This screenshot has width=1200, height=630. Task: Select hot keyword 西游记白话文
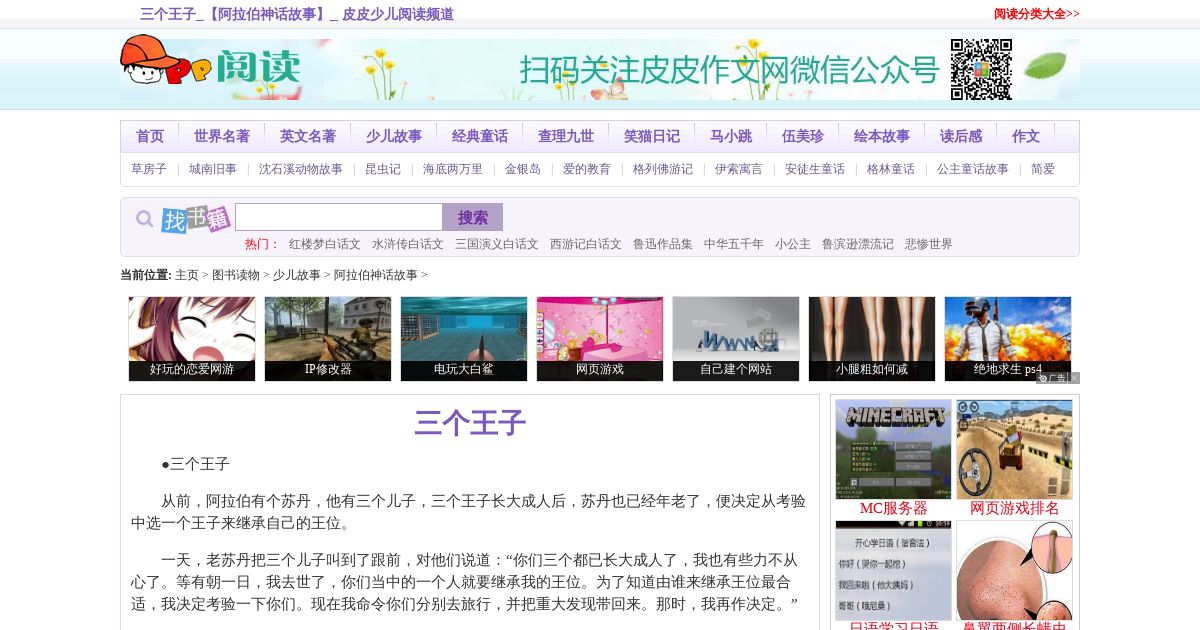point(586,244)
